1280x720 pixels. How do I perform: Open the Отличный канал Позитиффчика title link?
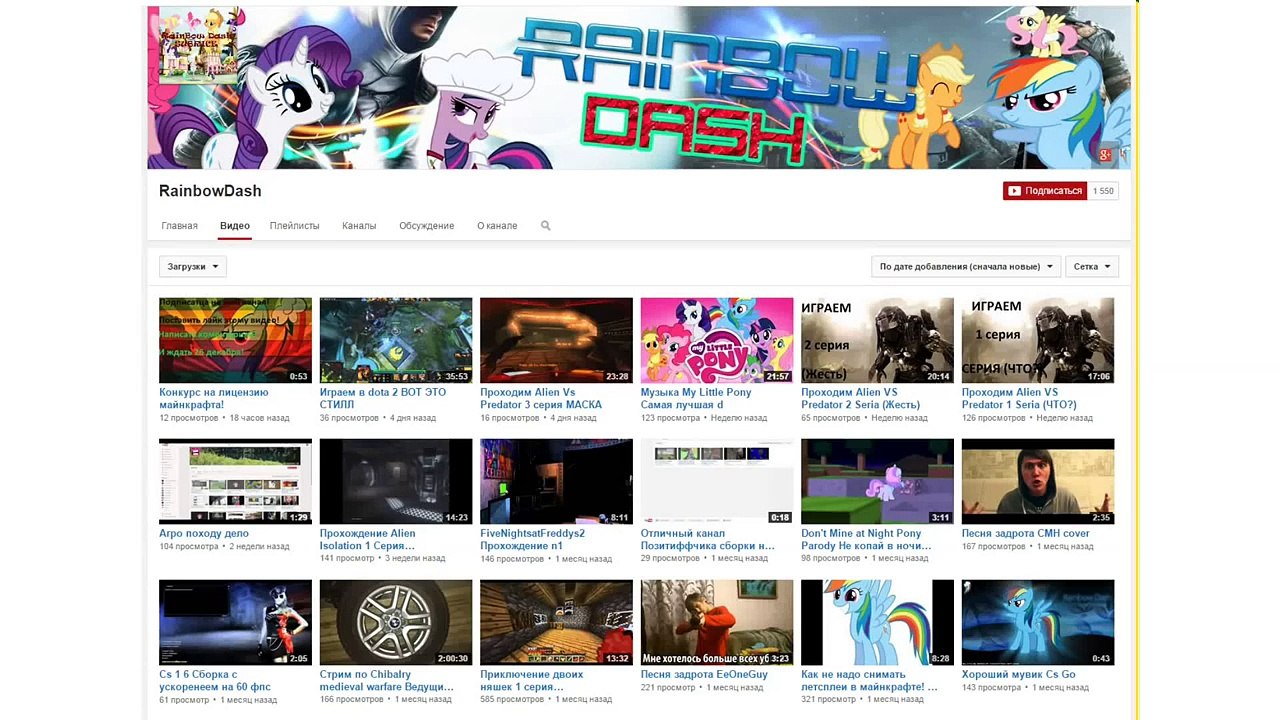click(x=708, y=540)
